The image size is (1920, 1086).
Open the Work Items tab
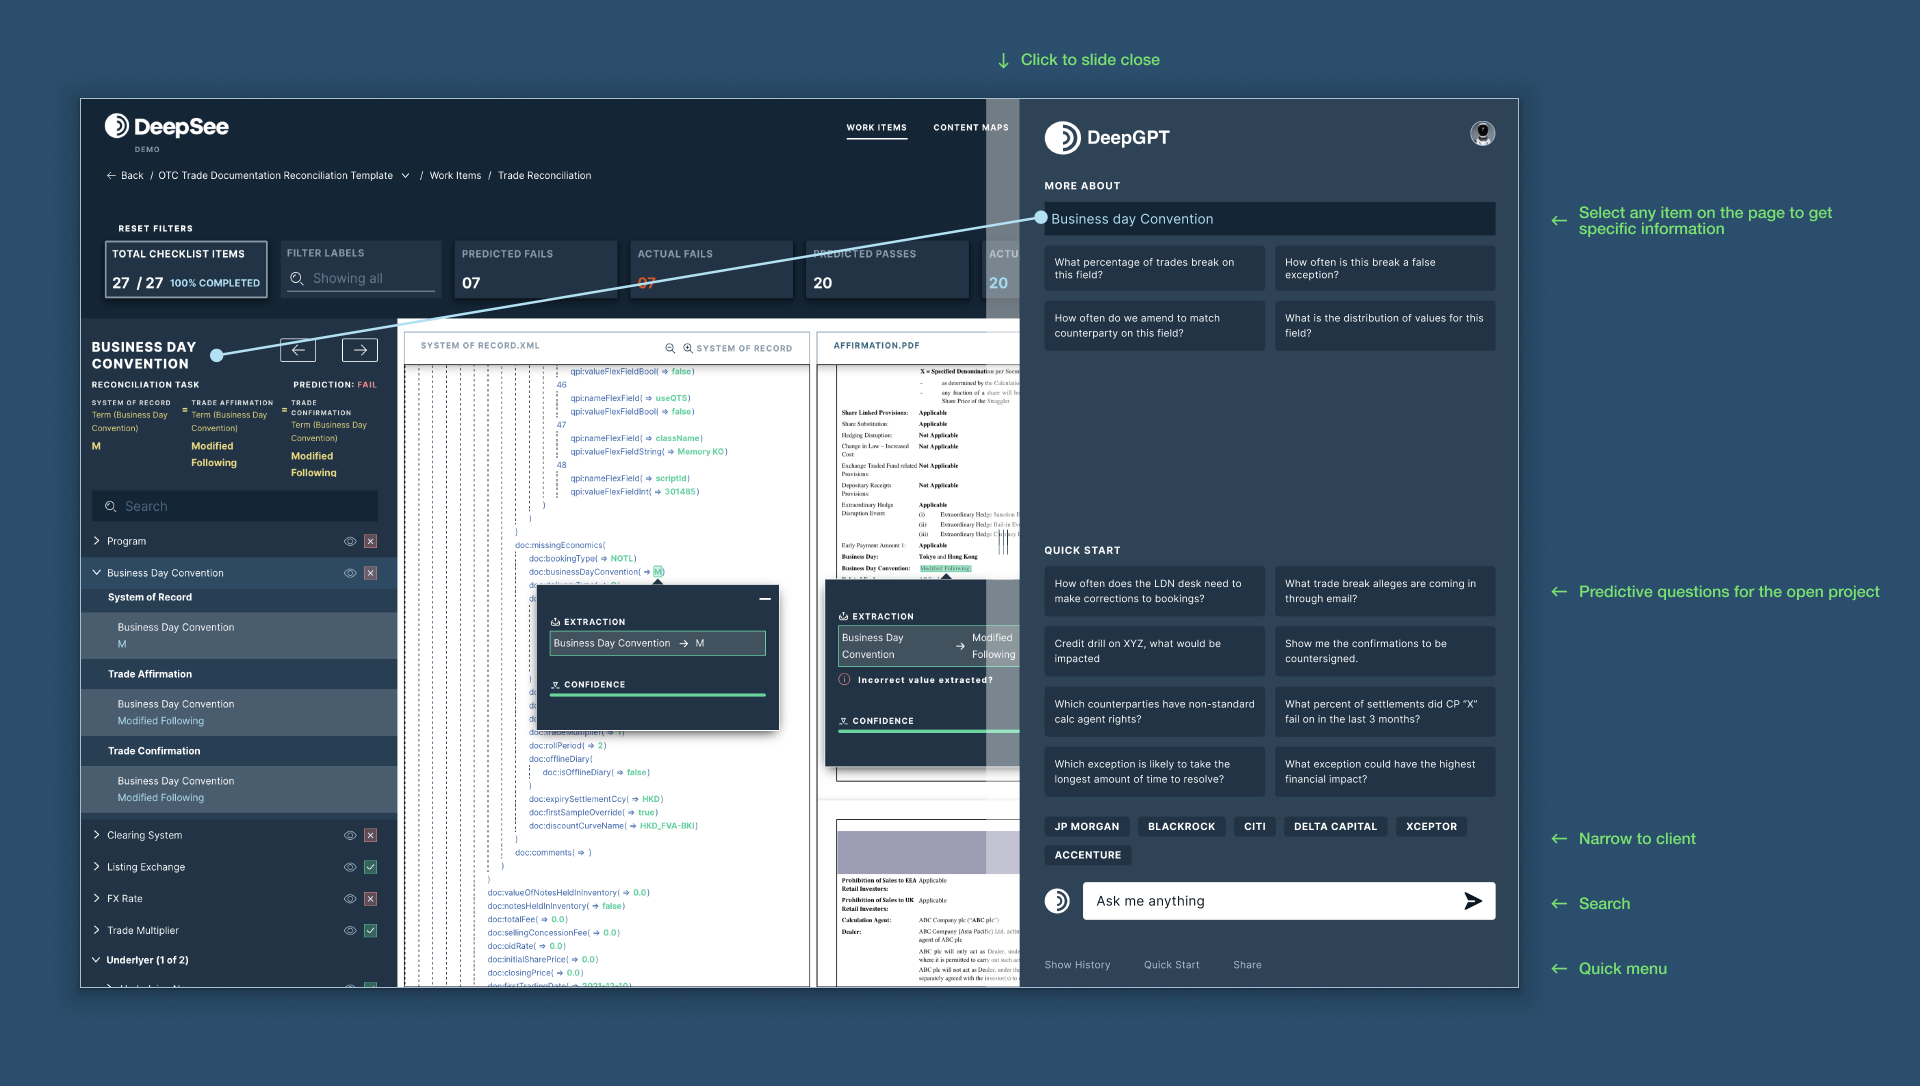click(x=876, y=128)
